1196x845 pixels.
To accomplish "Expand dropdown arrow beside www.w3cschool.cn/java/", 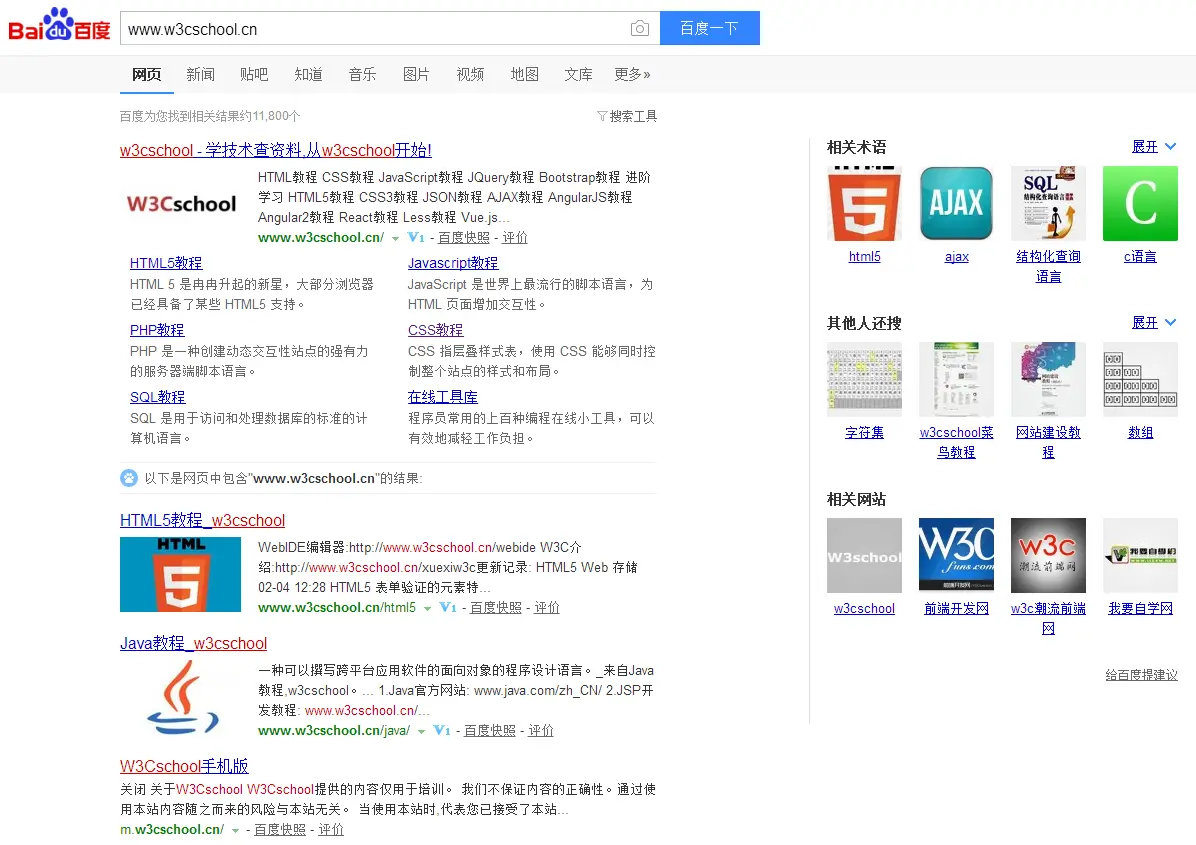I will [x=421, y=731].
